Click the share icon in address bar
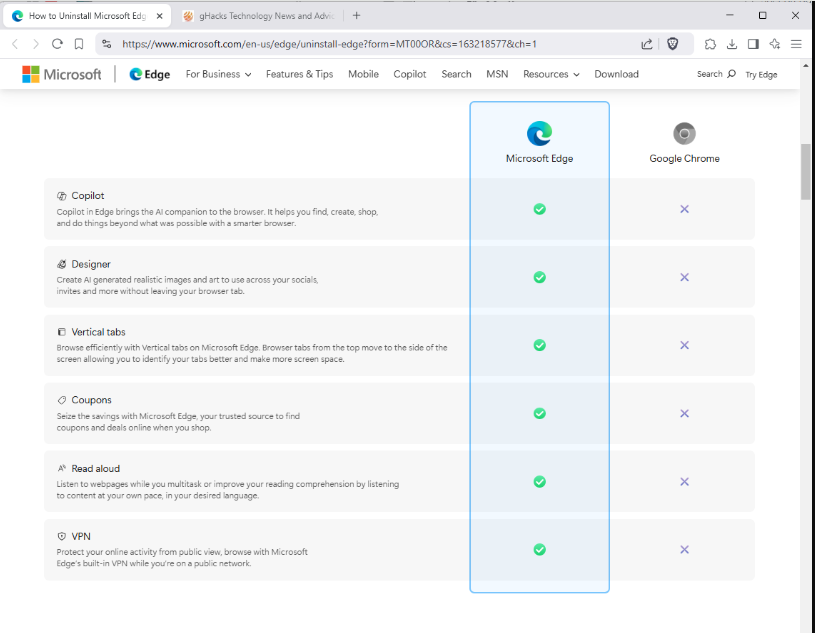The image size is (815, 633). click(x=647, y=44)
